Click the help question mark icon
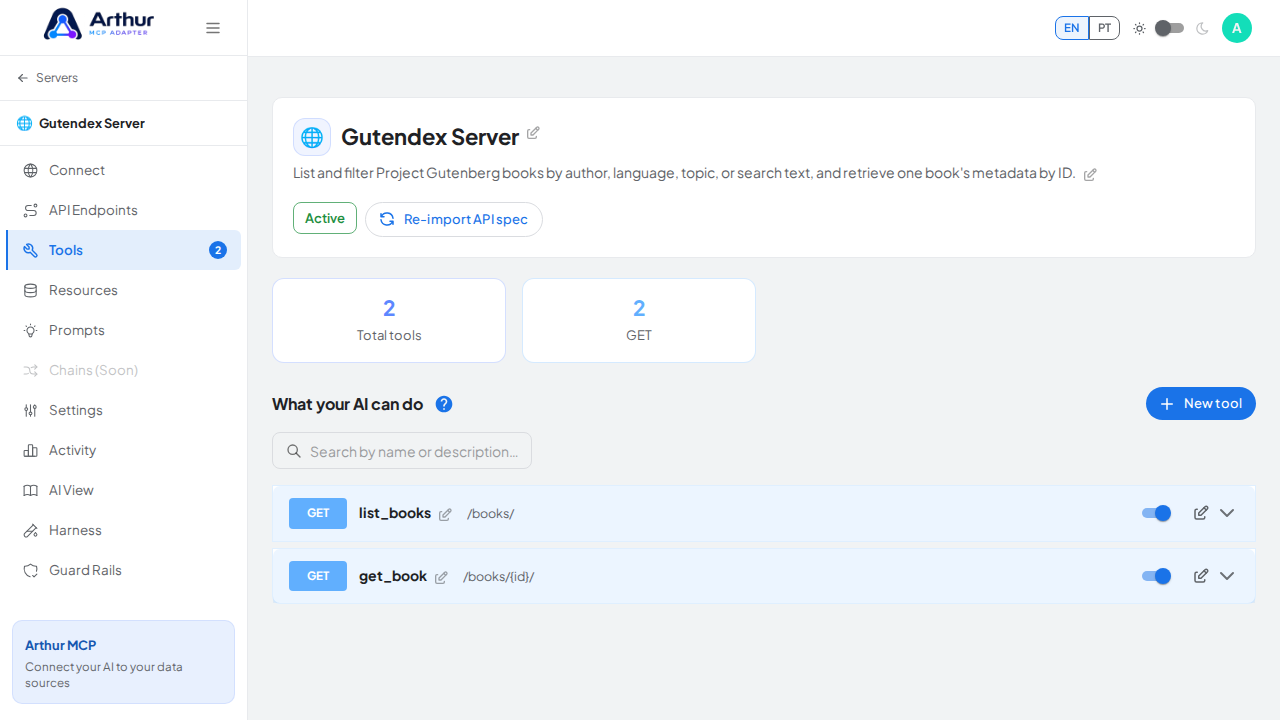The height and width of the screenshot is (720, 1280). pos(444,404)
